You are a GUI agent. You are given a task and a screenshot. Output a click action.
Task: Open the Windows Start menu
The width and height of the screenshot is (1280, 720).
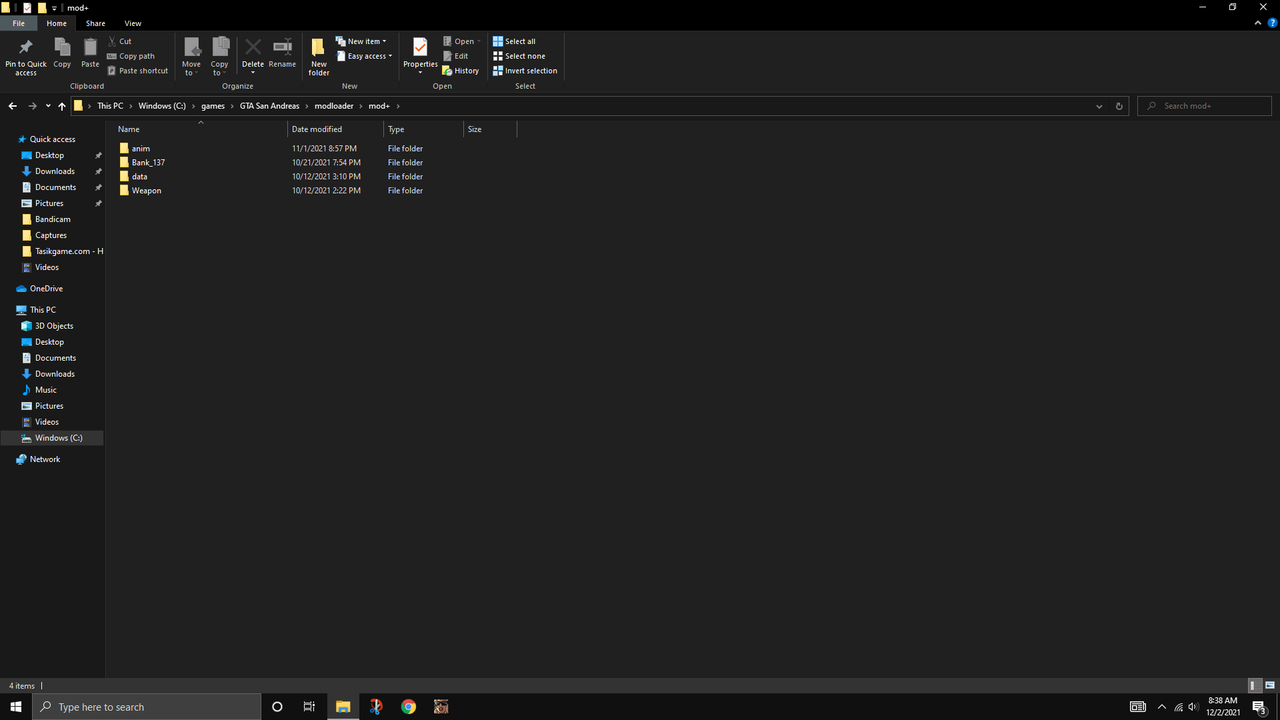click(16, 707)
